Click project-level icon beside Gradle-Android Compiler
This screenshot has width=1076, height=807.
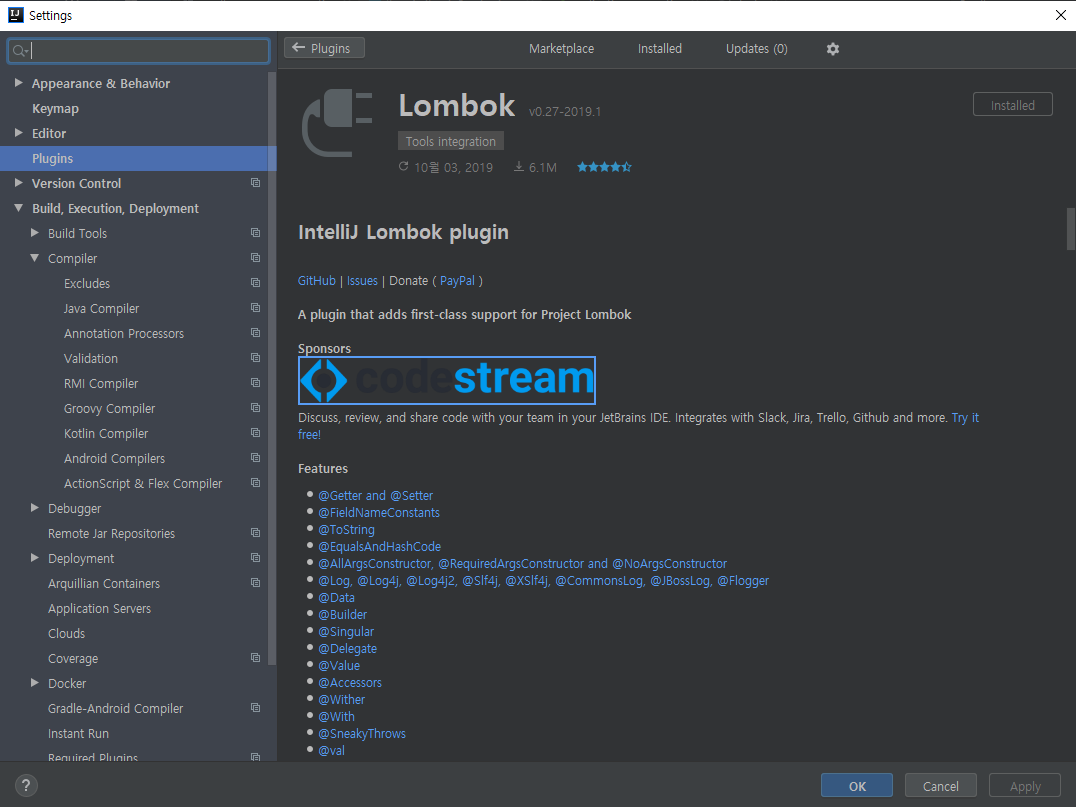point(255,707)
